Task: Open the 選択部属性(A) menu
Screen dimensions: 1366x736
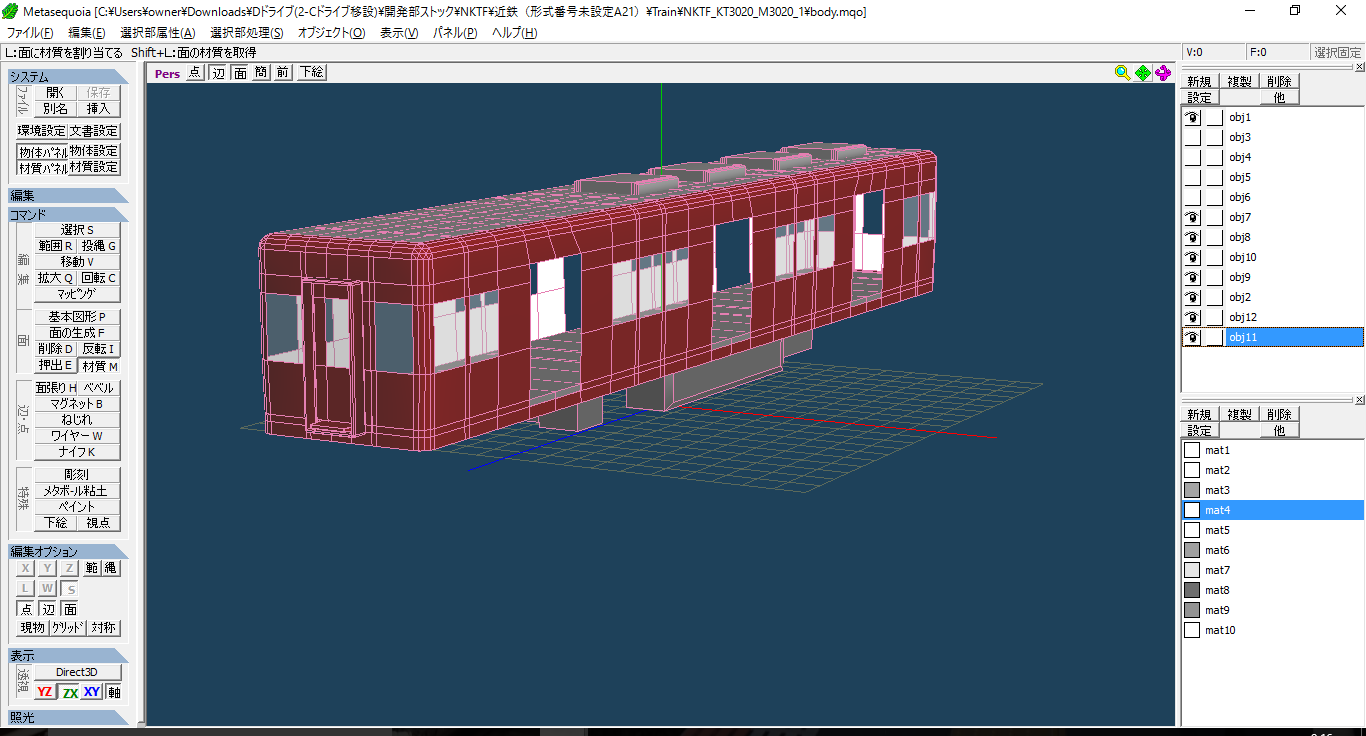Action: pos(158,33)
